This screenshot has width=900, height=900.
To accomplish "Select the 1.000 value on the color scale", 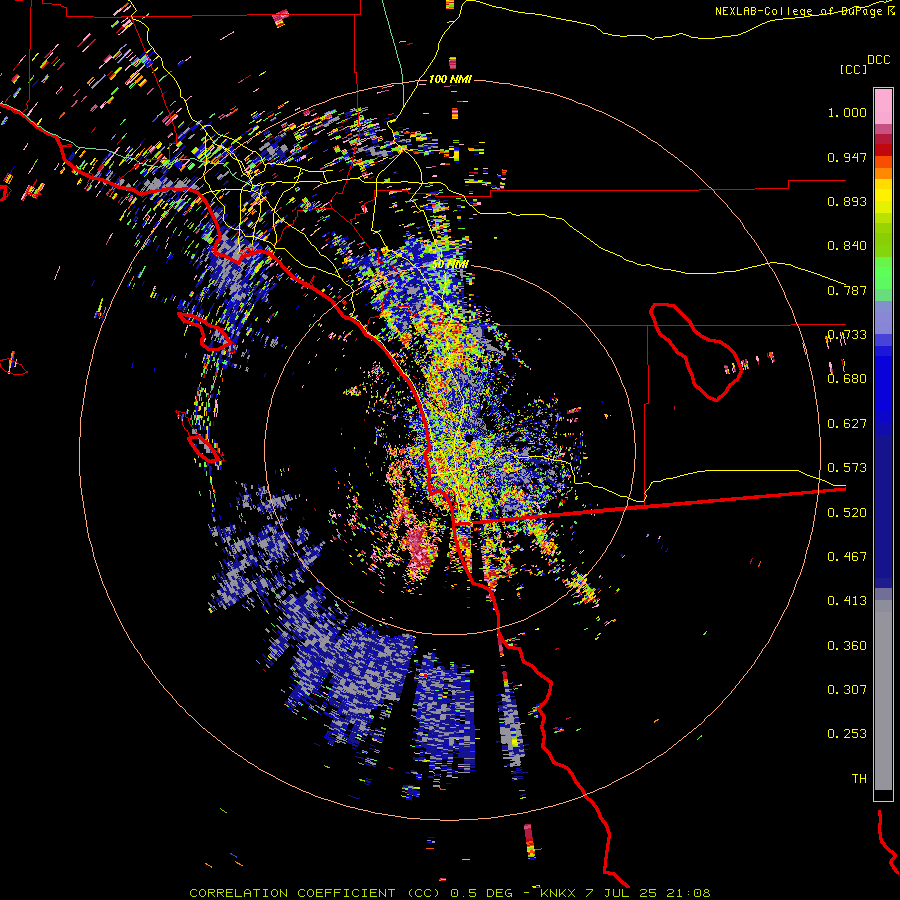I will pyautogui.click(x=847, y=112).
